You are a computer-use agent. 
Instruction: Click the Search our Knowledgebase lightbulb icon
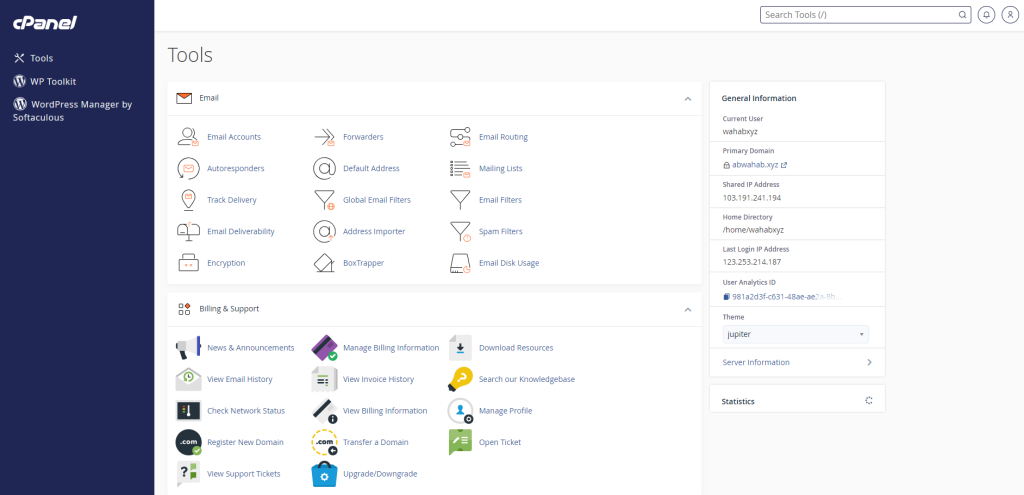(460, 379)
